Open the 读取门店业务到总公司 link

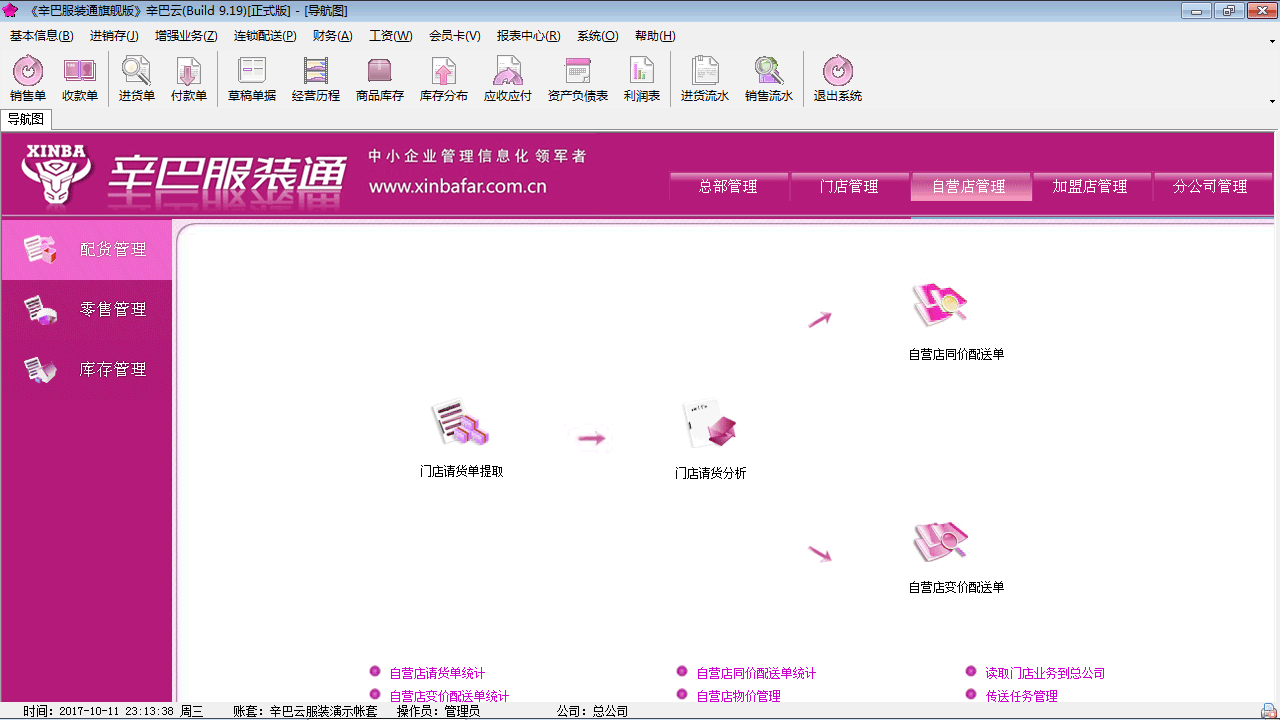click(x=1045, y=674)
